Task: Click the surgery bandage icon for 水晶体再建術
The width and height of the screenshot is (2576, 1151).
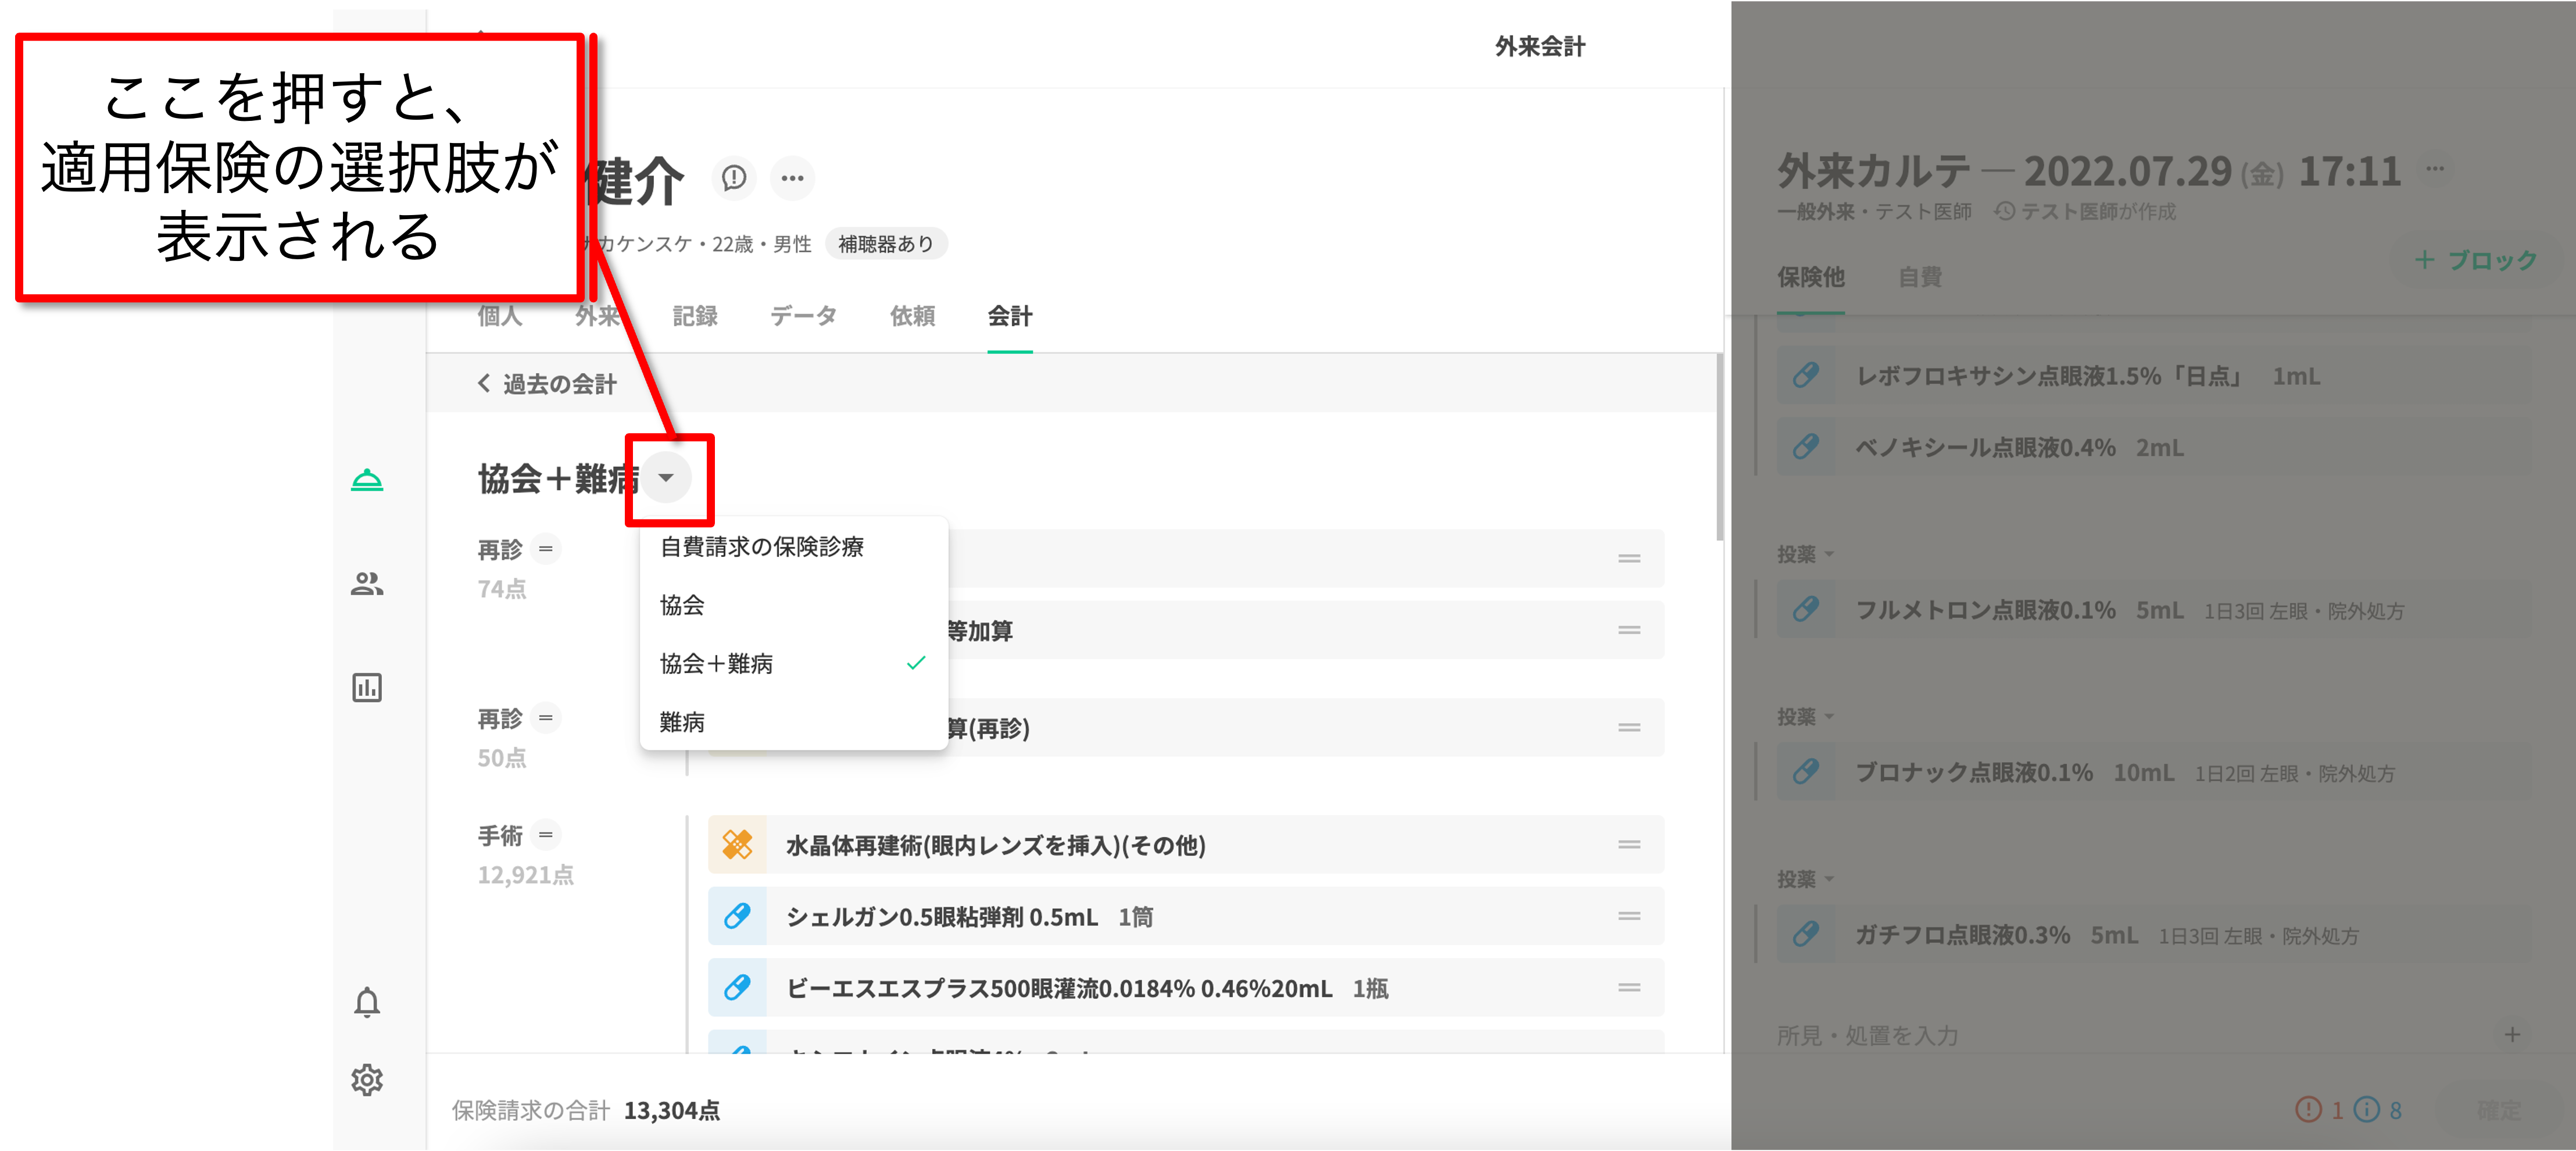Action: [737, 845]
